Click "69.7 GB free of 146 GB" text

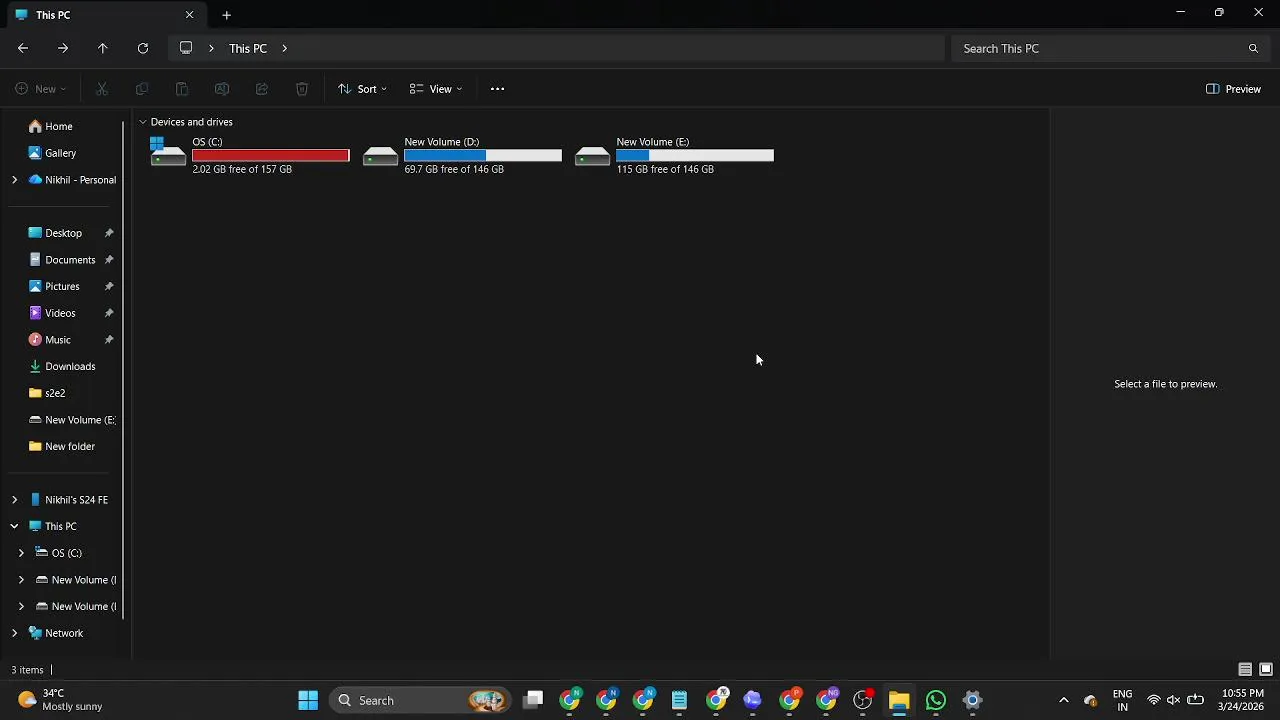[x=454, y=169]
